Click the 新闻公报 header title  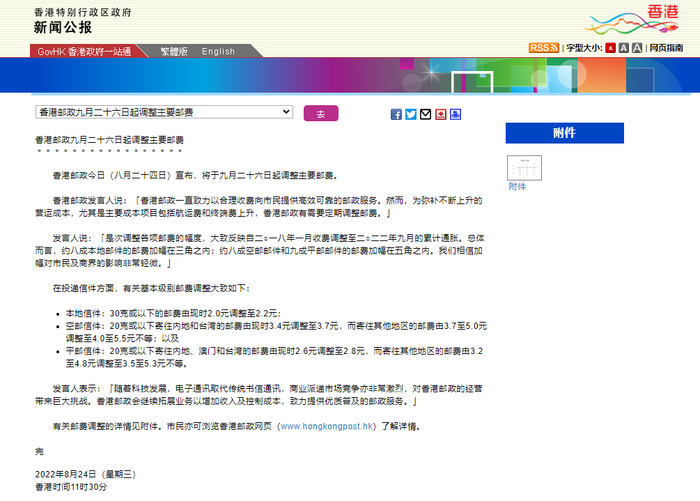(63, 28)
